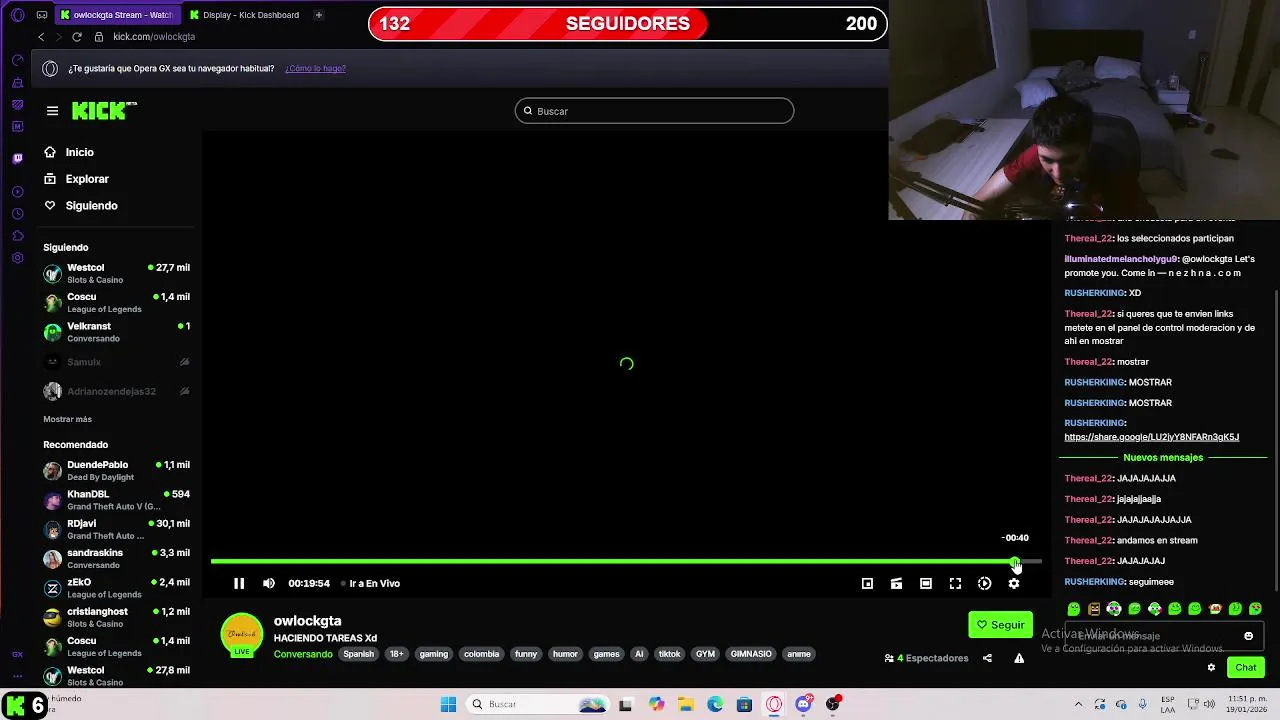Click the clip creation icon
Screen dimensions: 1280x720
[896, 583]
